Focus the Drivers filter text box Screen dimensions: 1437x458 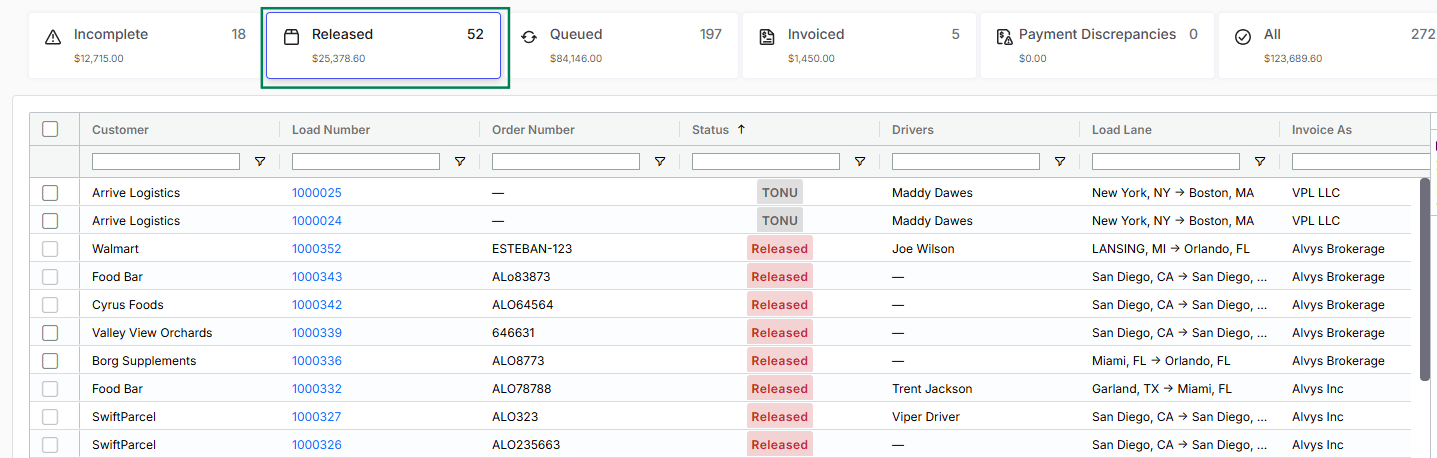[966, 161]
